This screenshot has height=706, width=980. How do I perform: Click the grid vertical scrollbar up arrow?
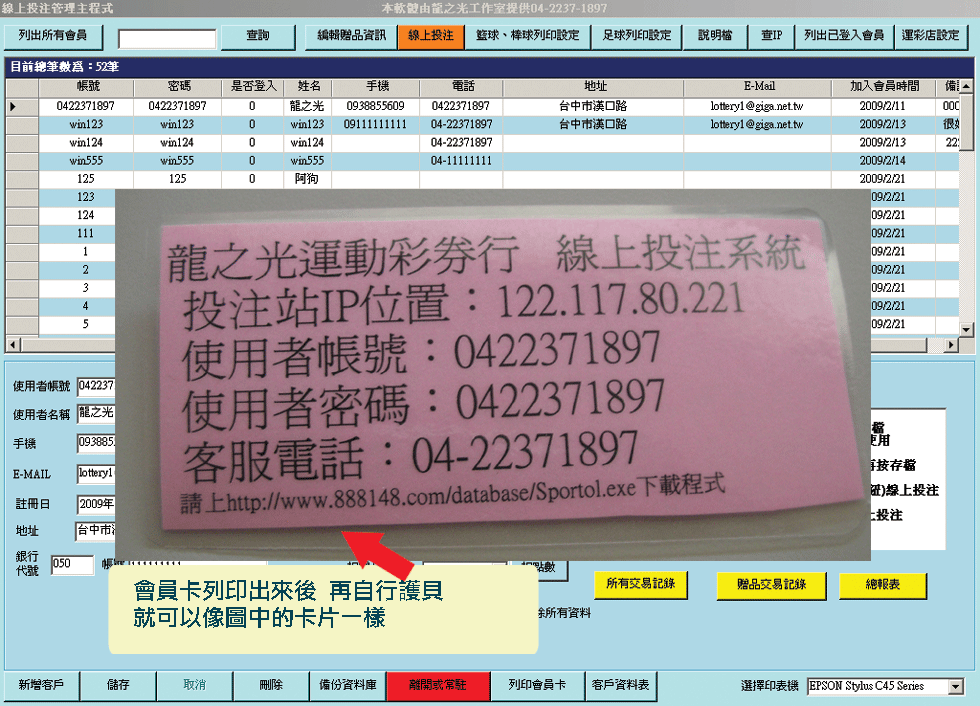tap(966, 86)
